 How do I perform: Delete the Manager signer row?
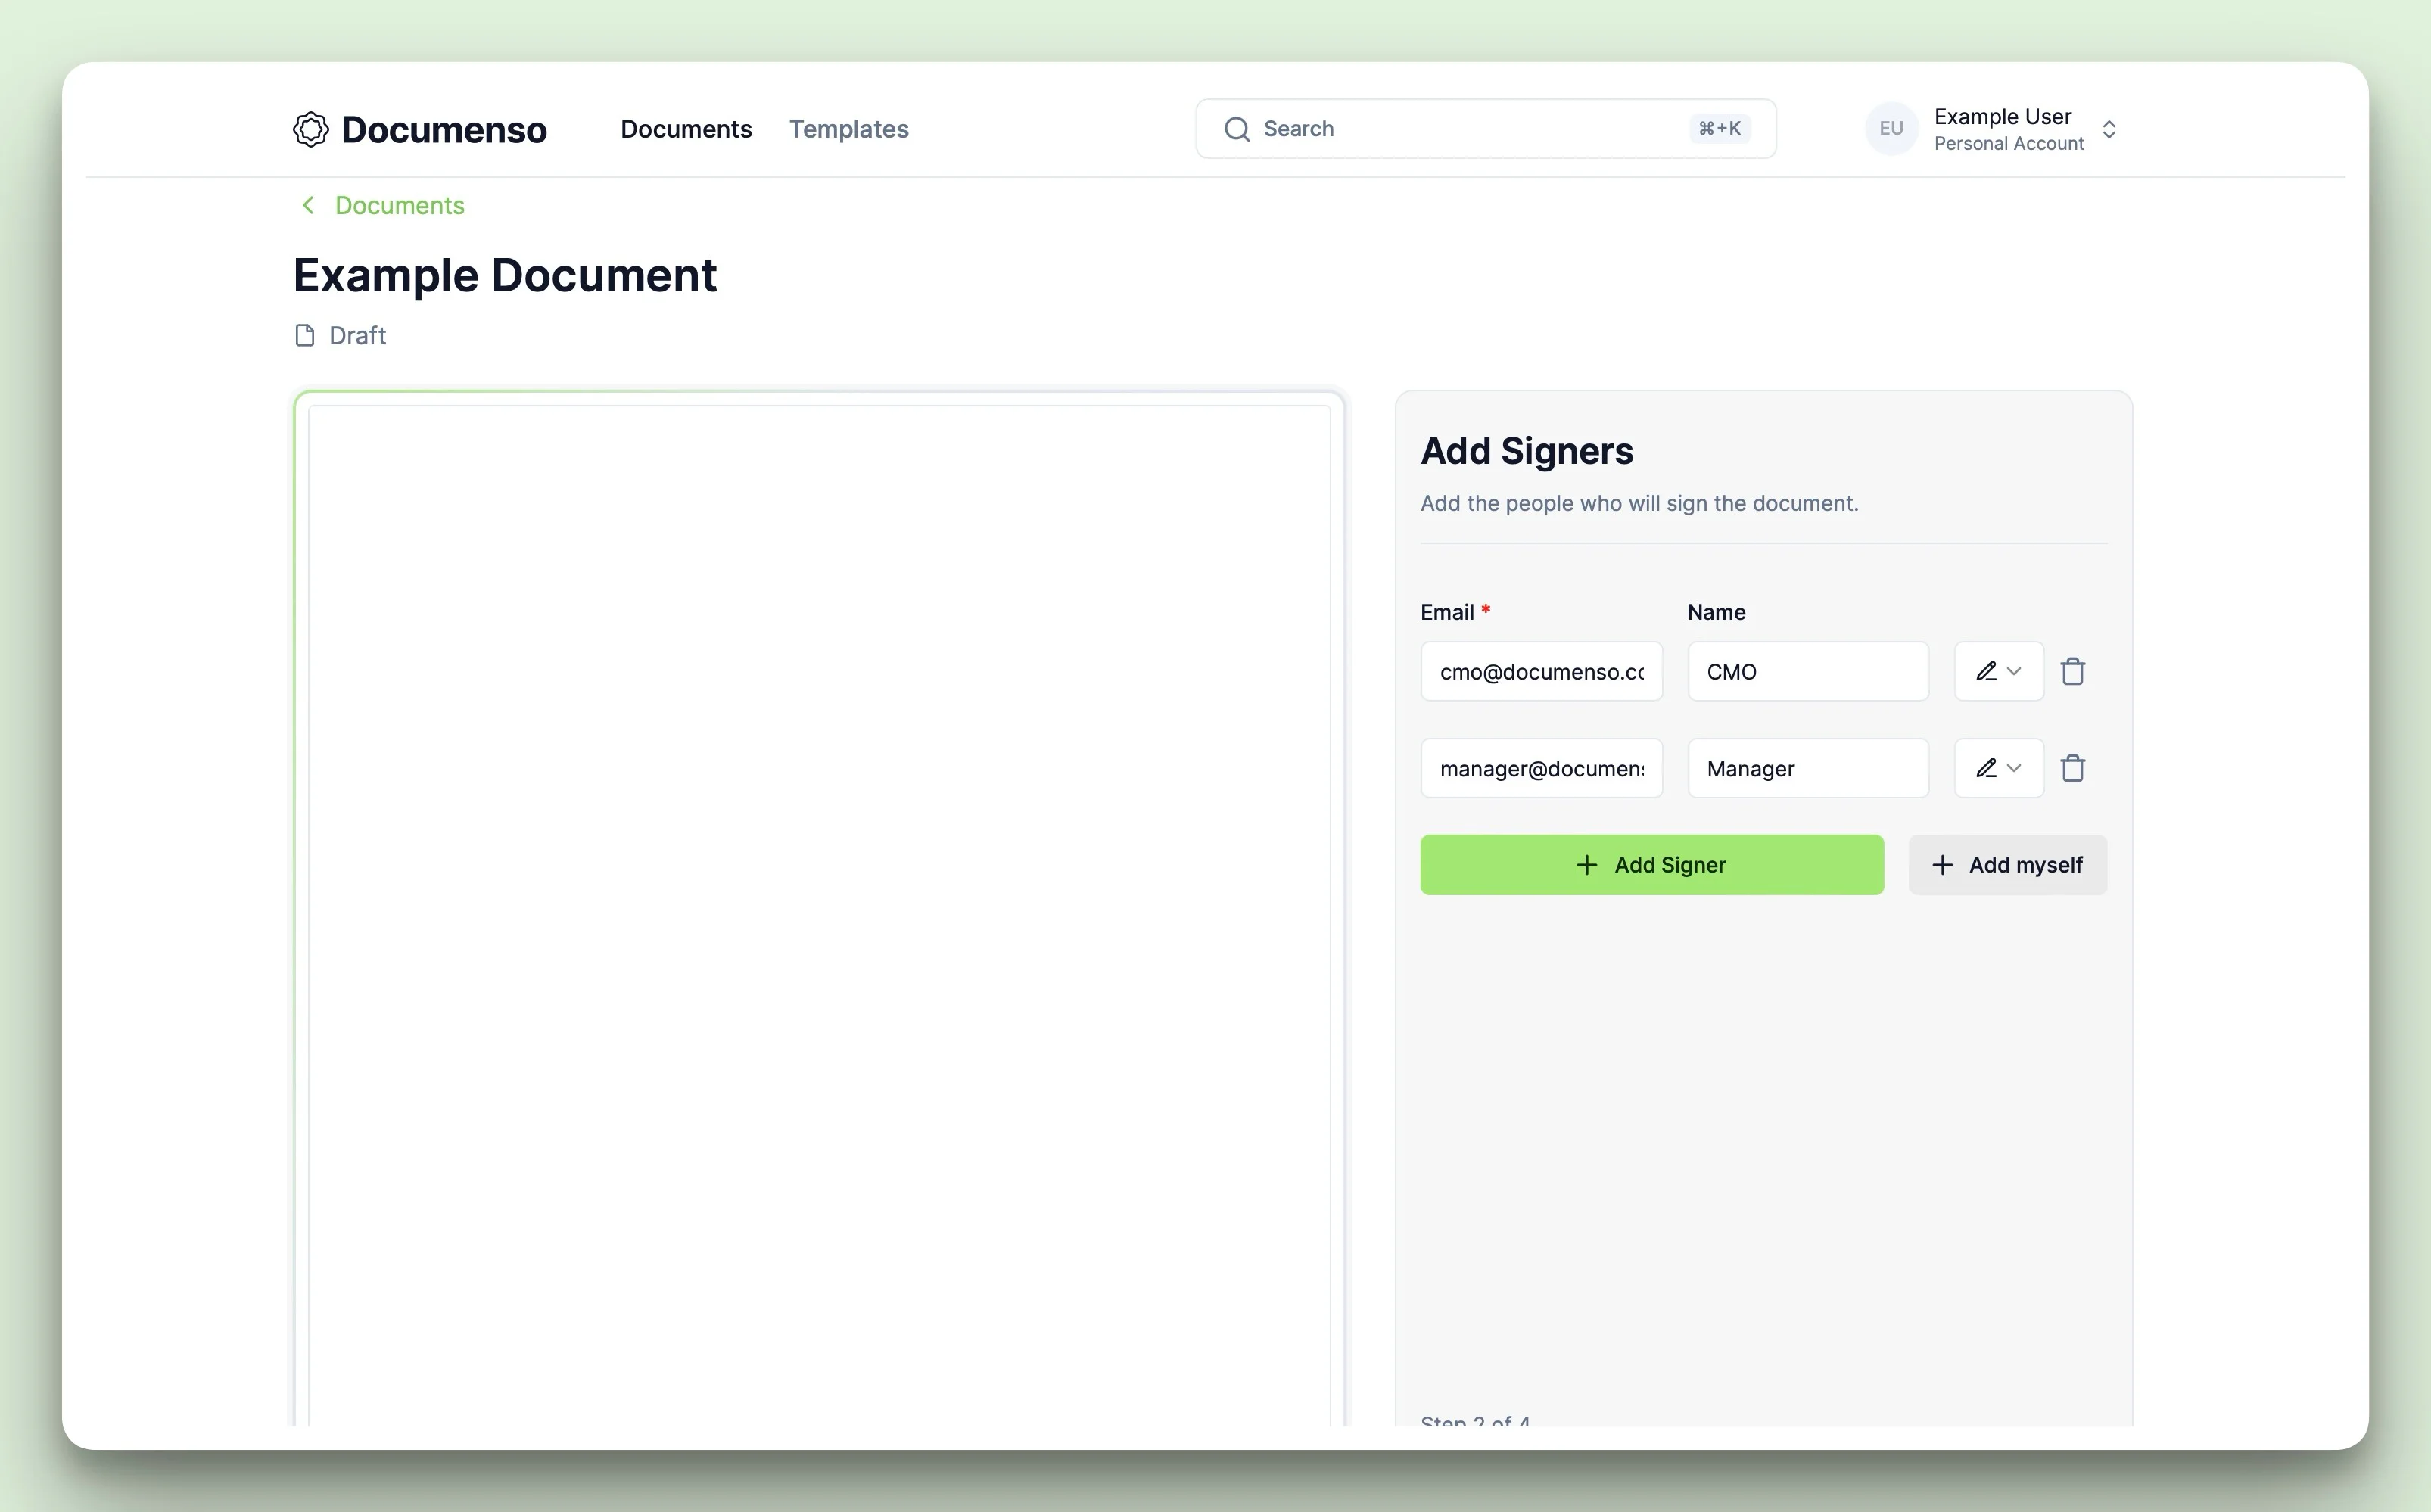pos(2072,768)
